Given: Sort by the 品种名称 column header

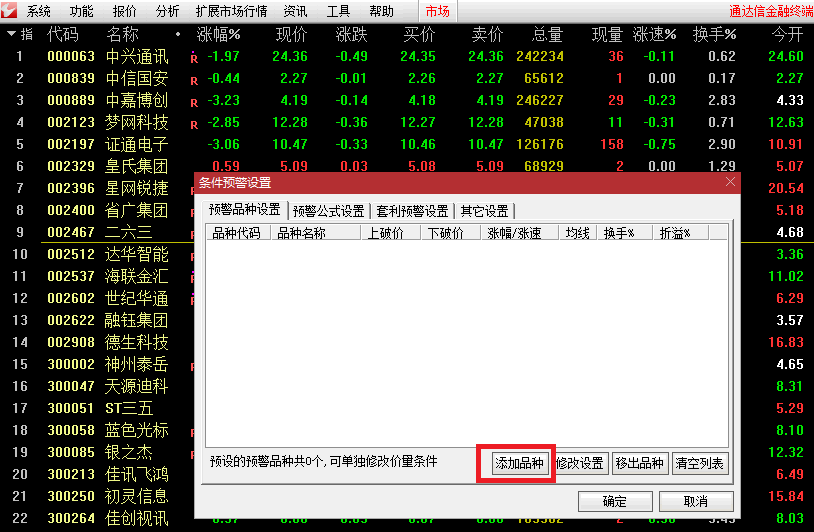Looking at the screenshot, I should pyautogui.click(x=315, y=233).
